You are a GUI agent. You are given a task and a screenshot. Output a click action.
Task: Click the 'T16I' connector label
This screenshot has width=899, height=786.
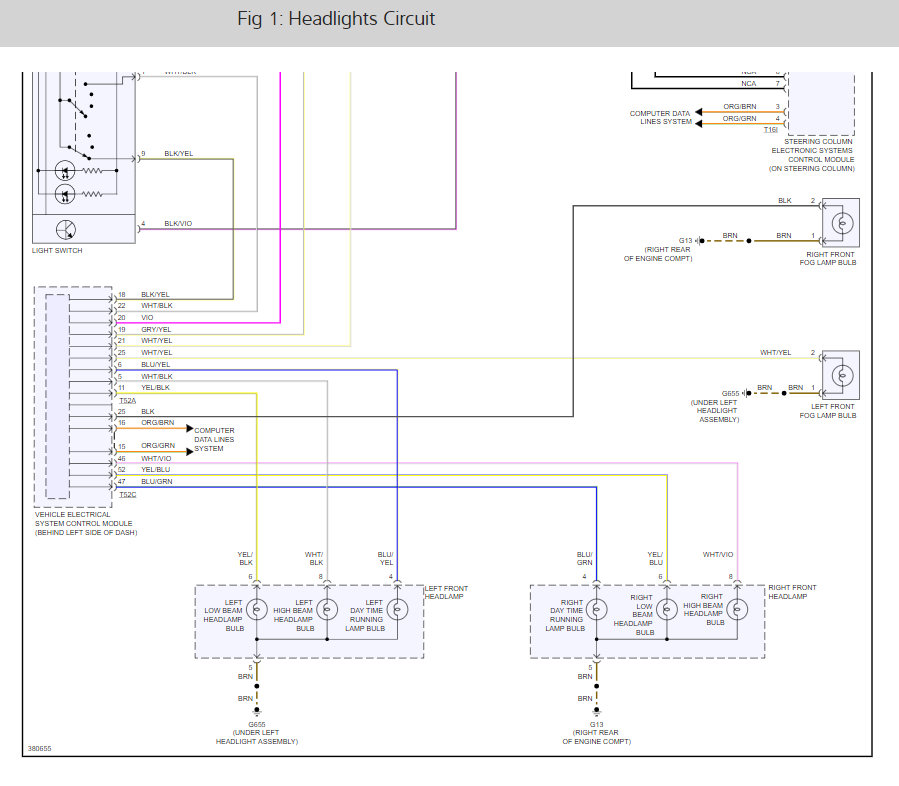point(771,130)
